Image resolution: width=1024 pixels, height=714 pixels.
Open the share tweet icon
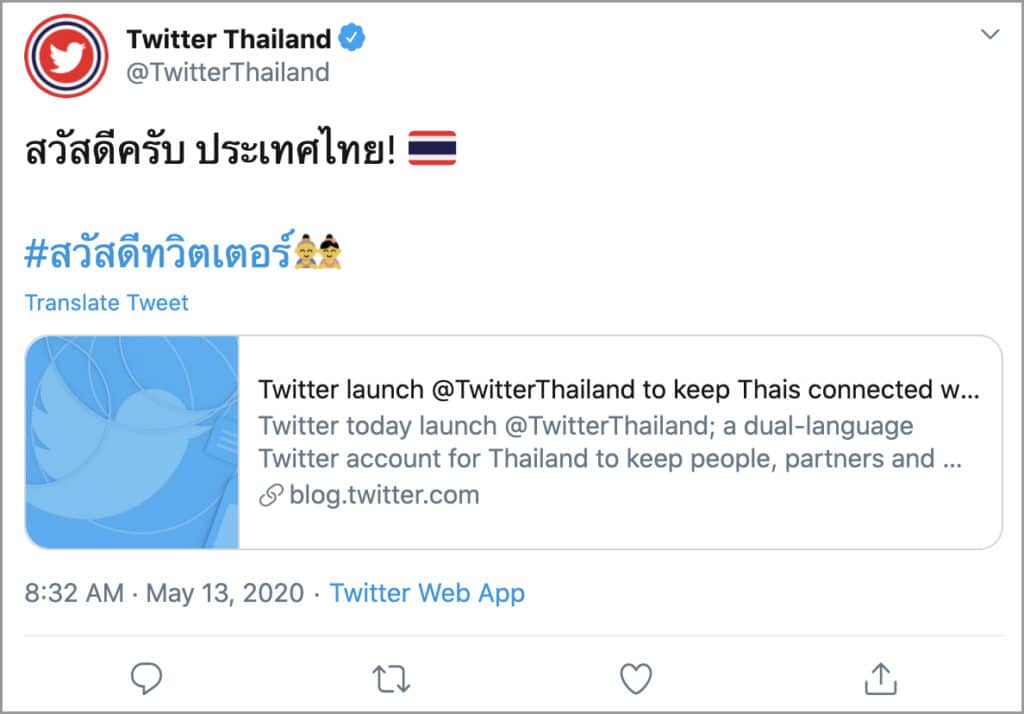point(880,679)
